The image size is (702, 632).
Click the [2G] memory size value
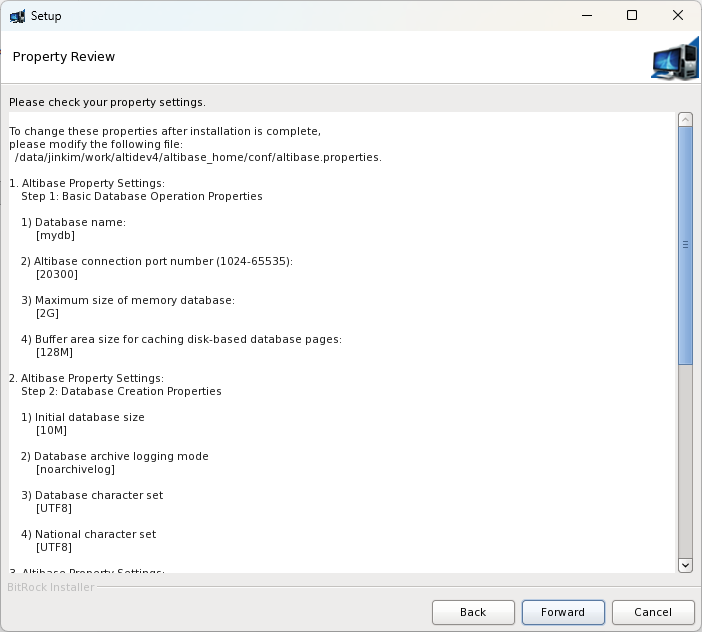point(48,313)
